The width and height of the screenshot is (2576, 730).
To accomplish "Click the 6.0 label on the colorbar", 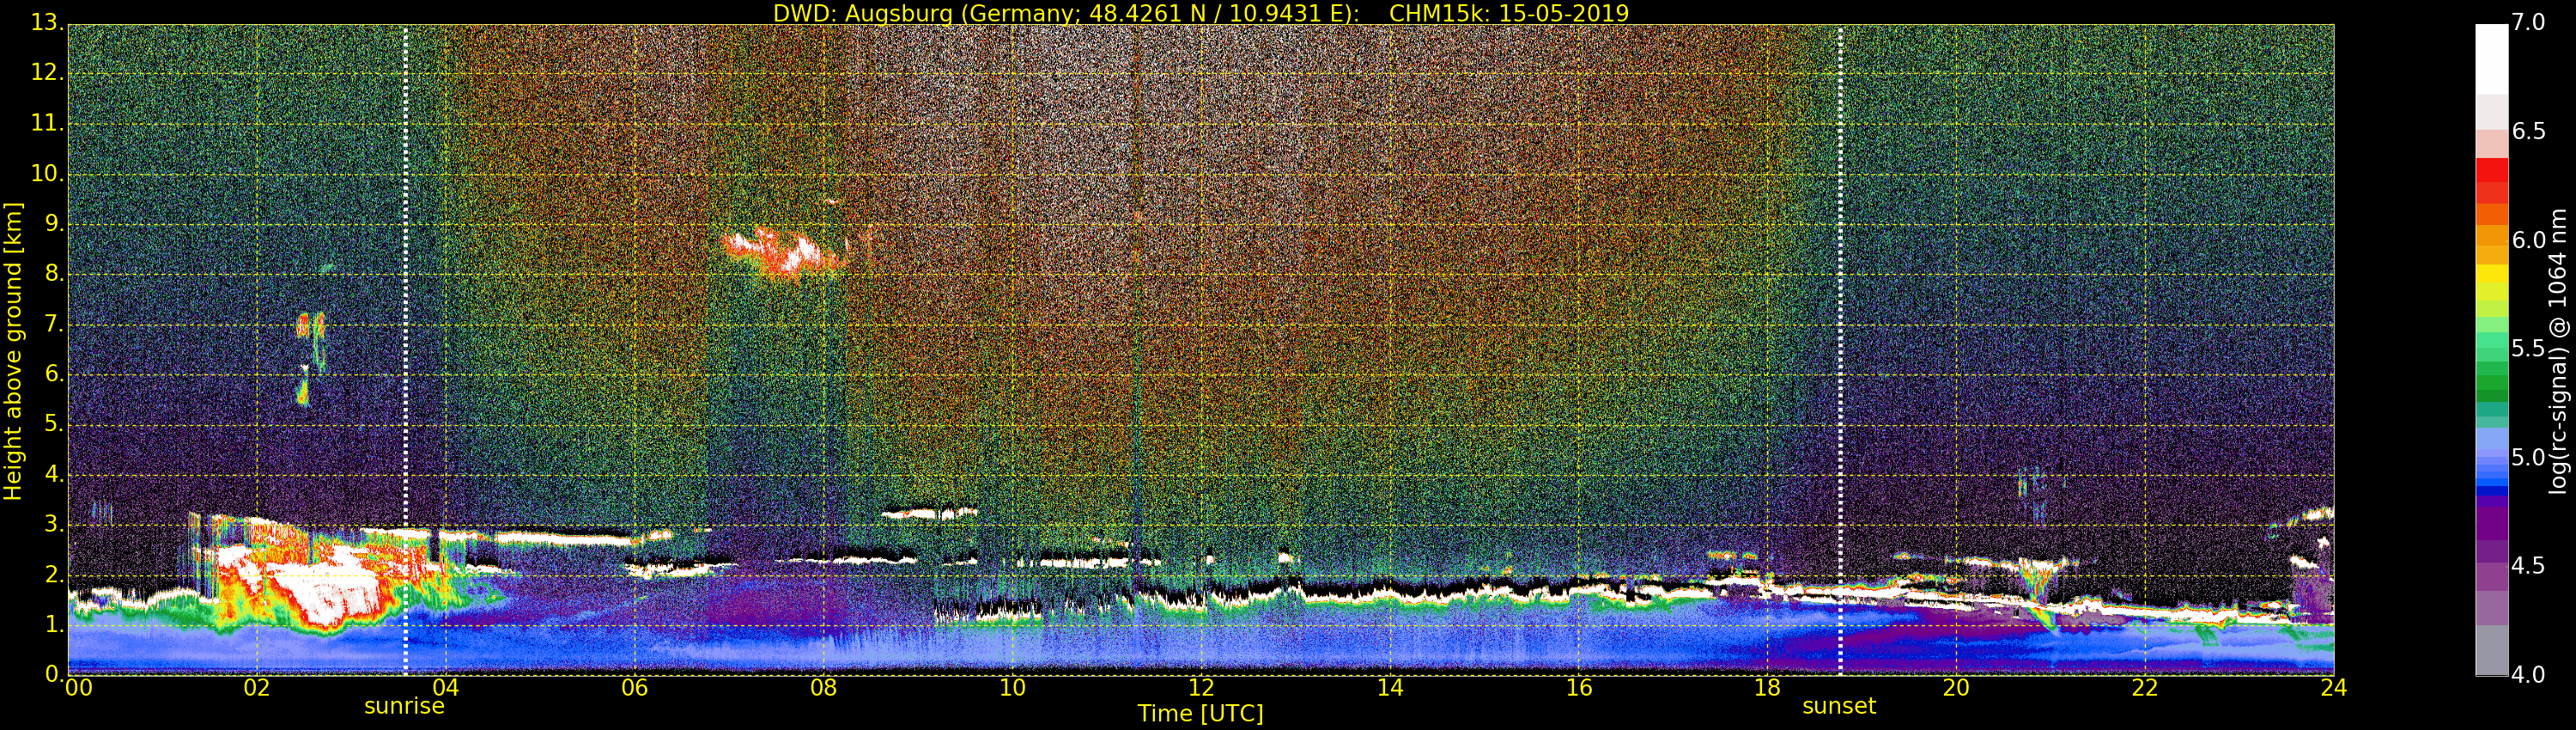I will pos(2529,240).
